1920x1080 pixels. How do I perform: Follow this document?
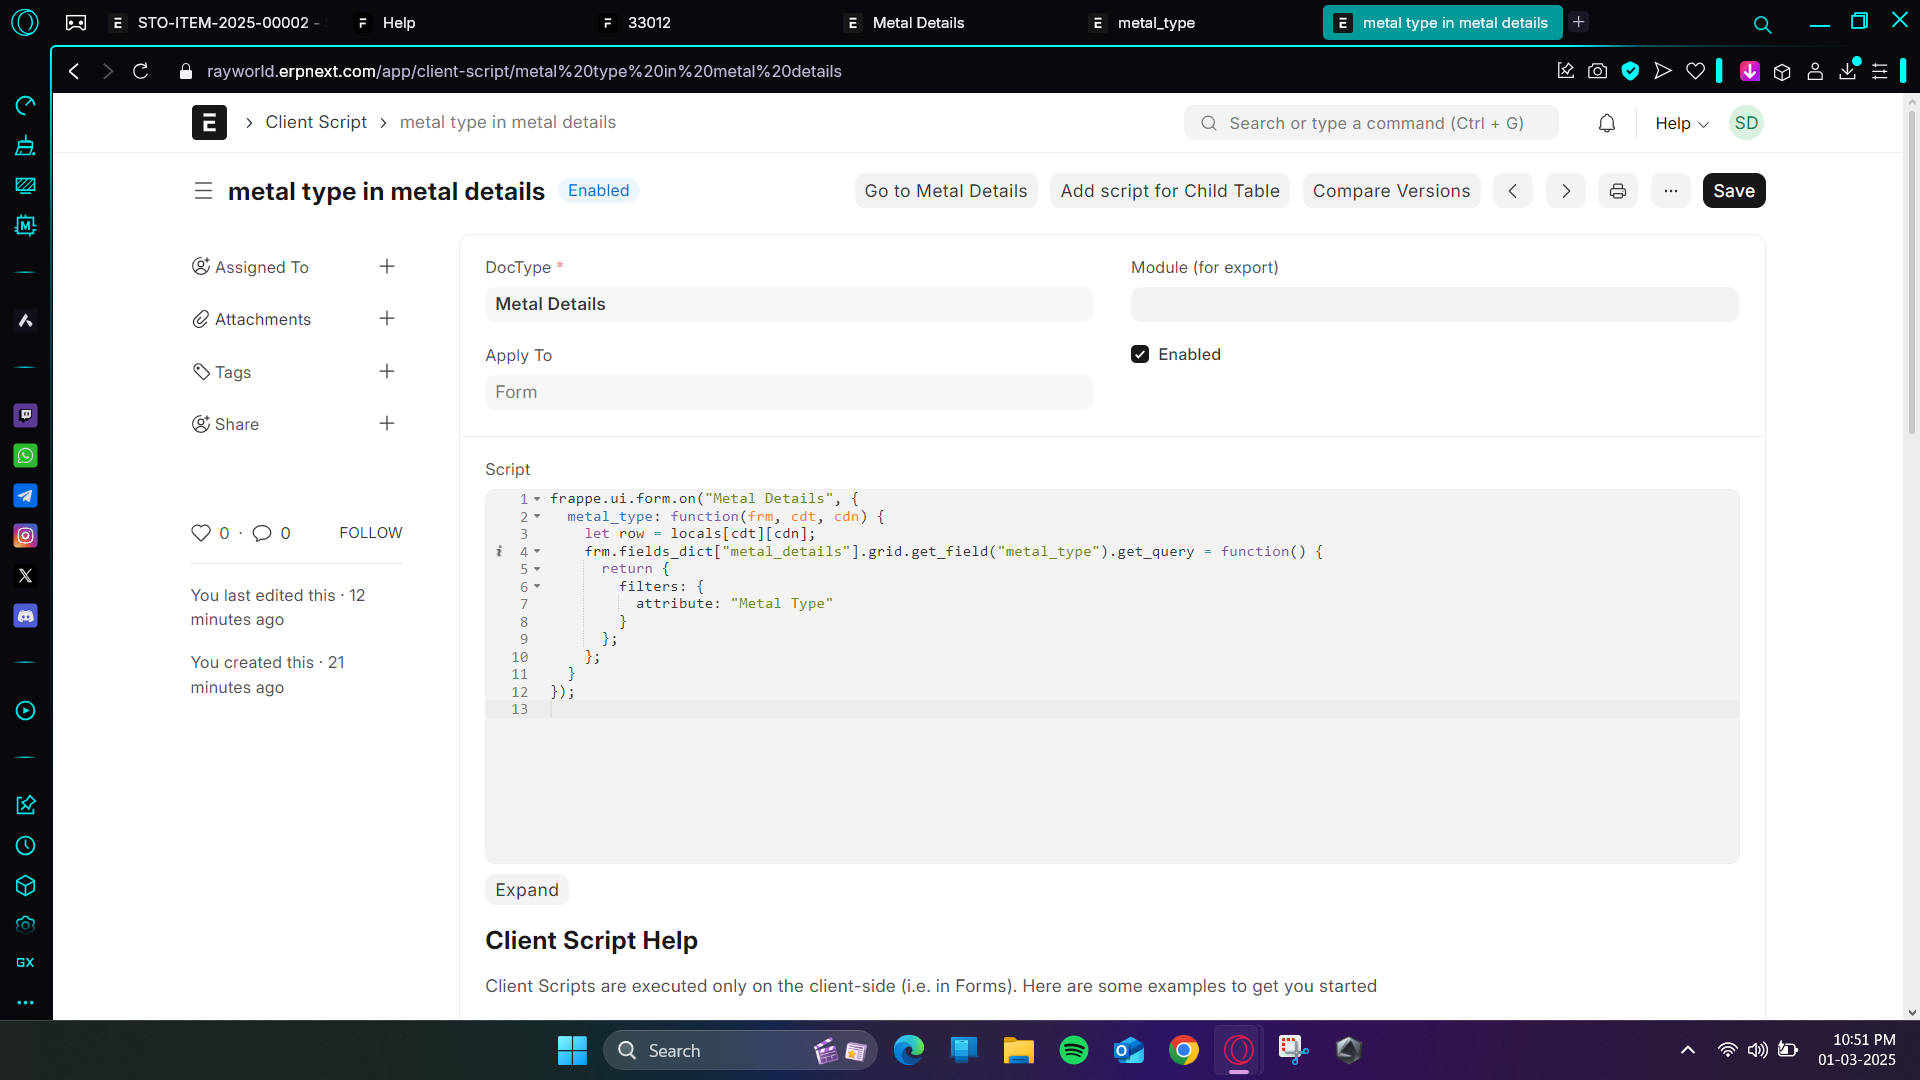point(370,533)
